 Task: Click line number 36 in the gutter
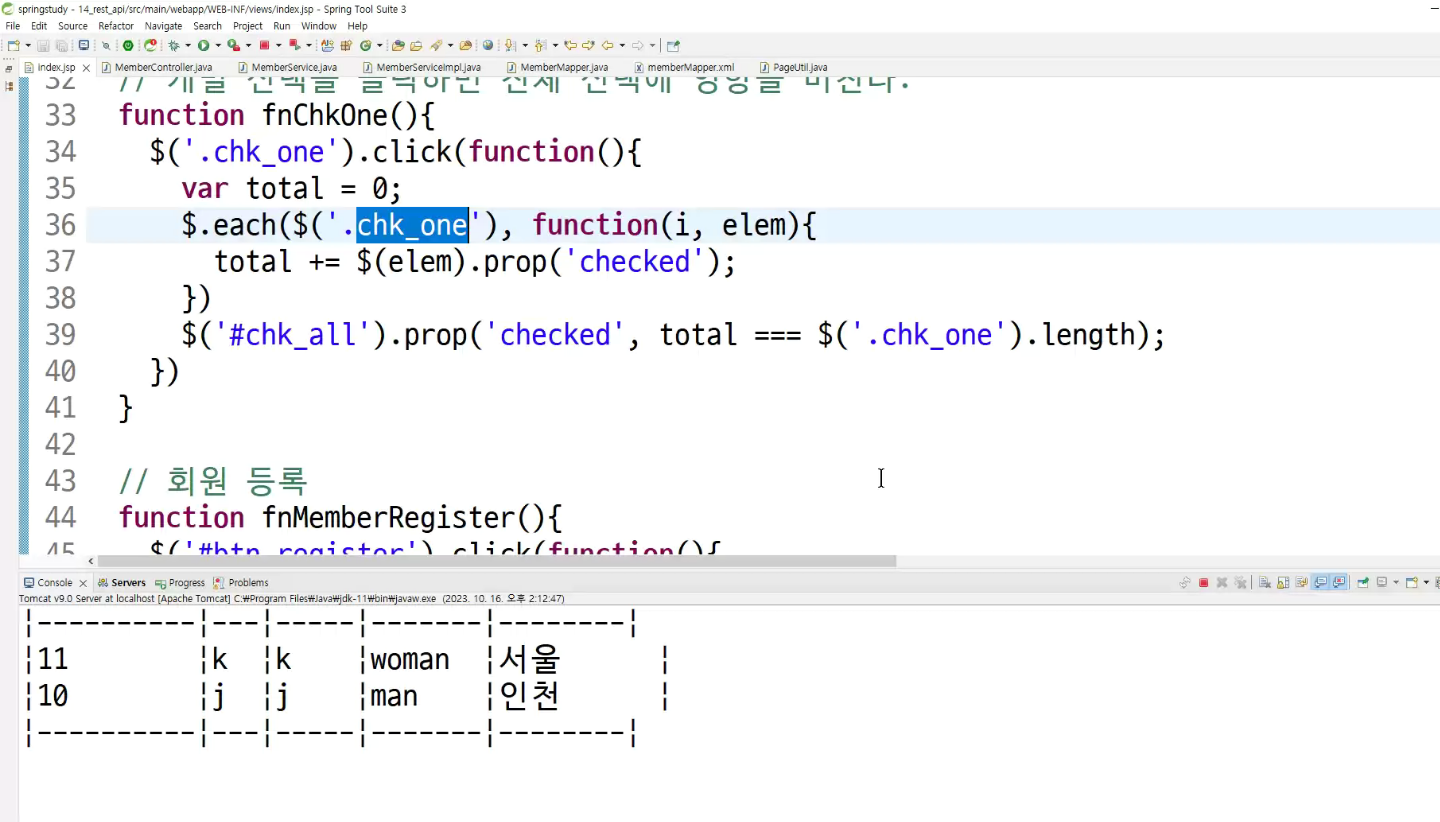(x=60, y=225)
